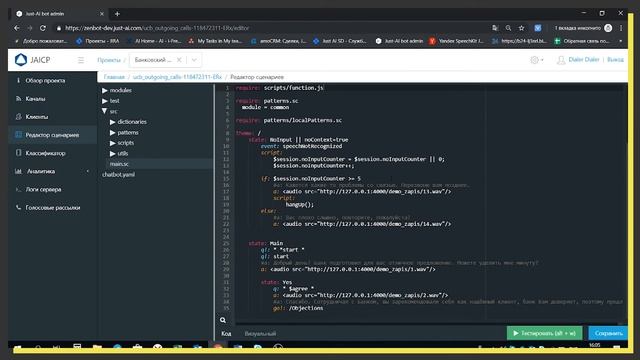The image size is (640, 360).
Task: Click the 'state: Main' code line
Action: [x=265, y=243]
